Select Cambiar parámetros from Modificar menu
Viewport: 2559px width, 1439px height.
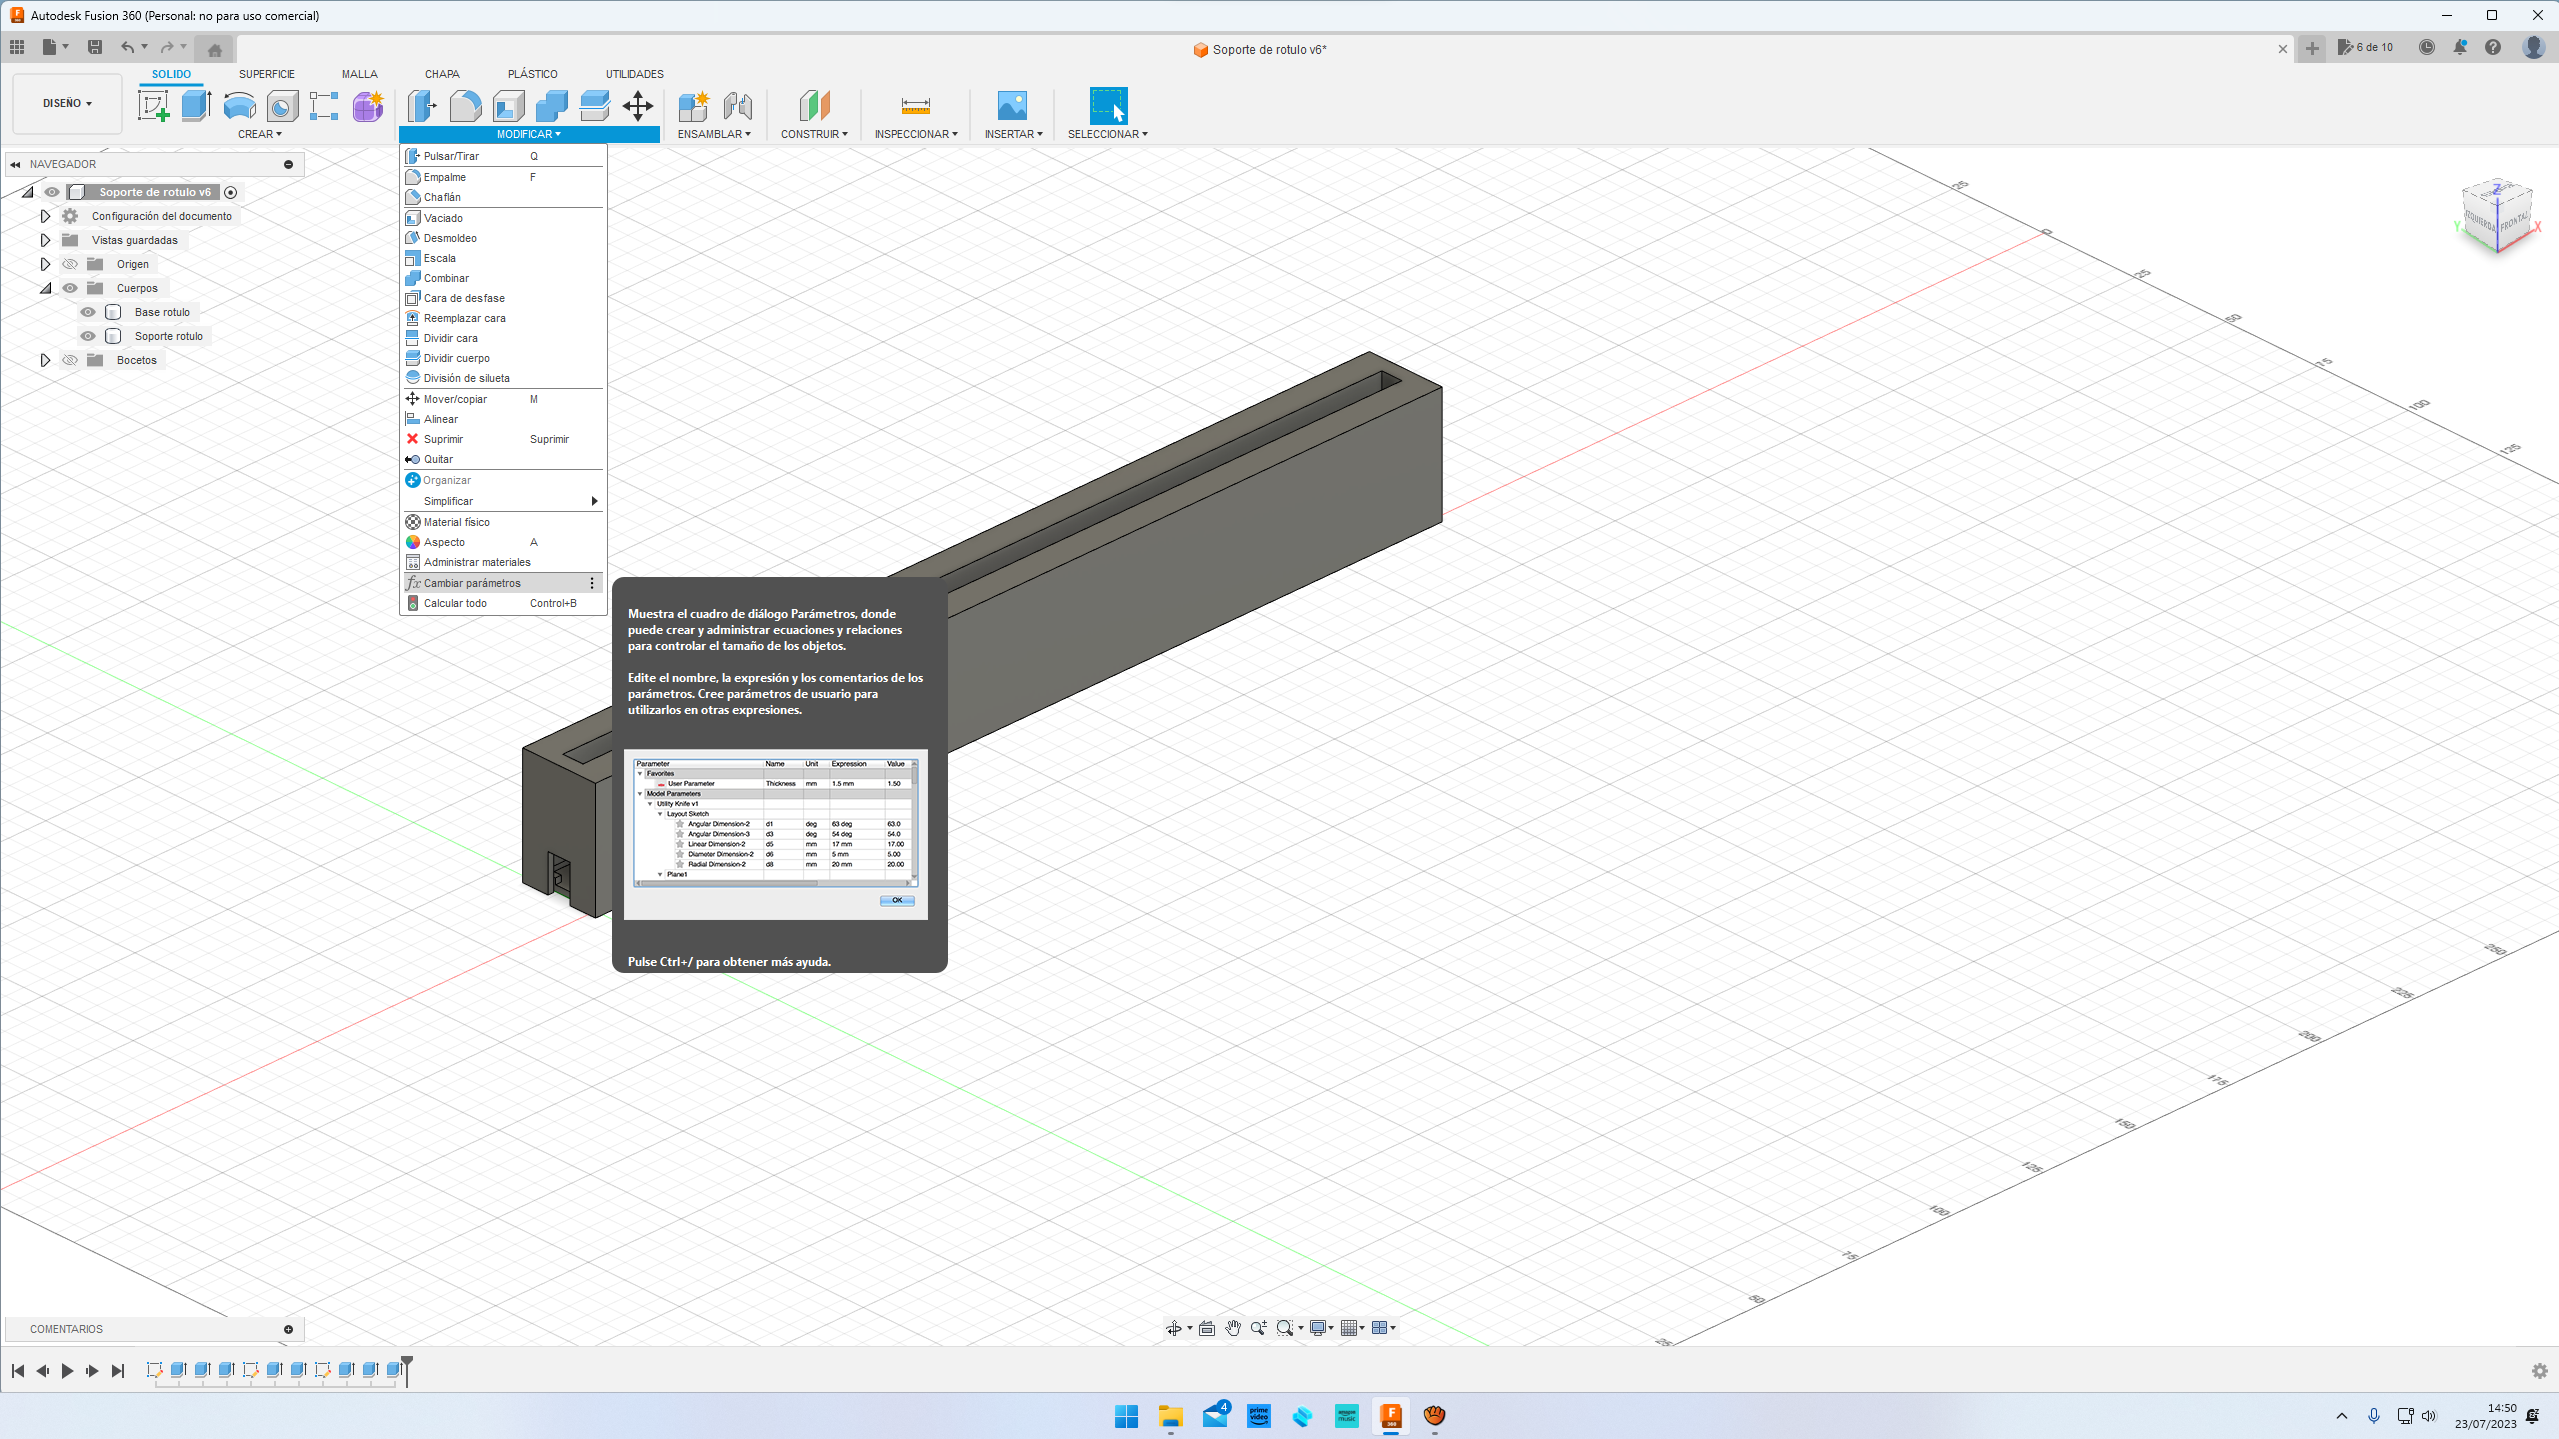pos(472,583)
